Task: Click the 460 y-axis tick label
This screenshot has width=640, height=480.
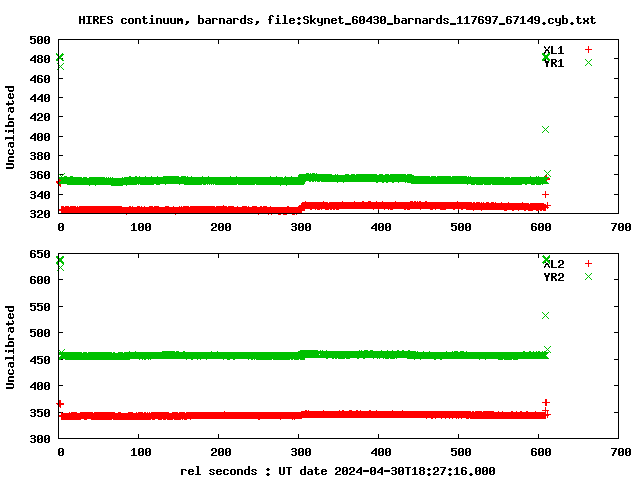Action: click(40, 78)
